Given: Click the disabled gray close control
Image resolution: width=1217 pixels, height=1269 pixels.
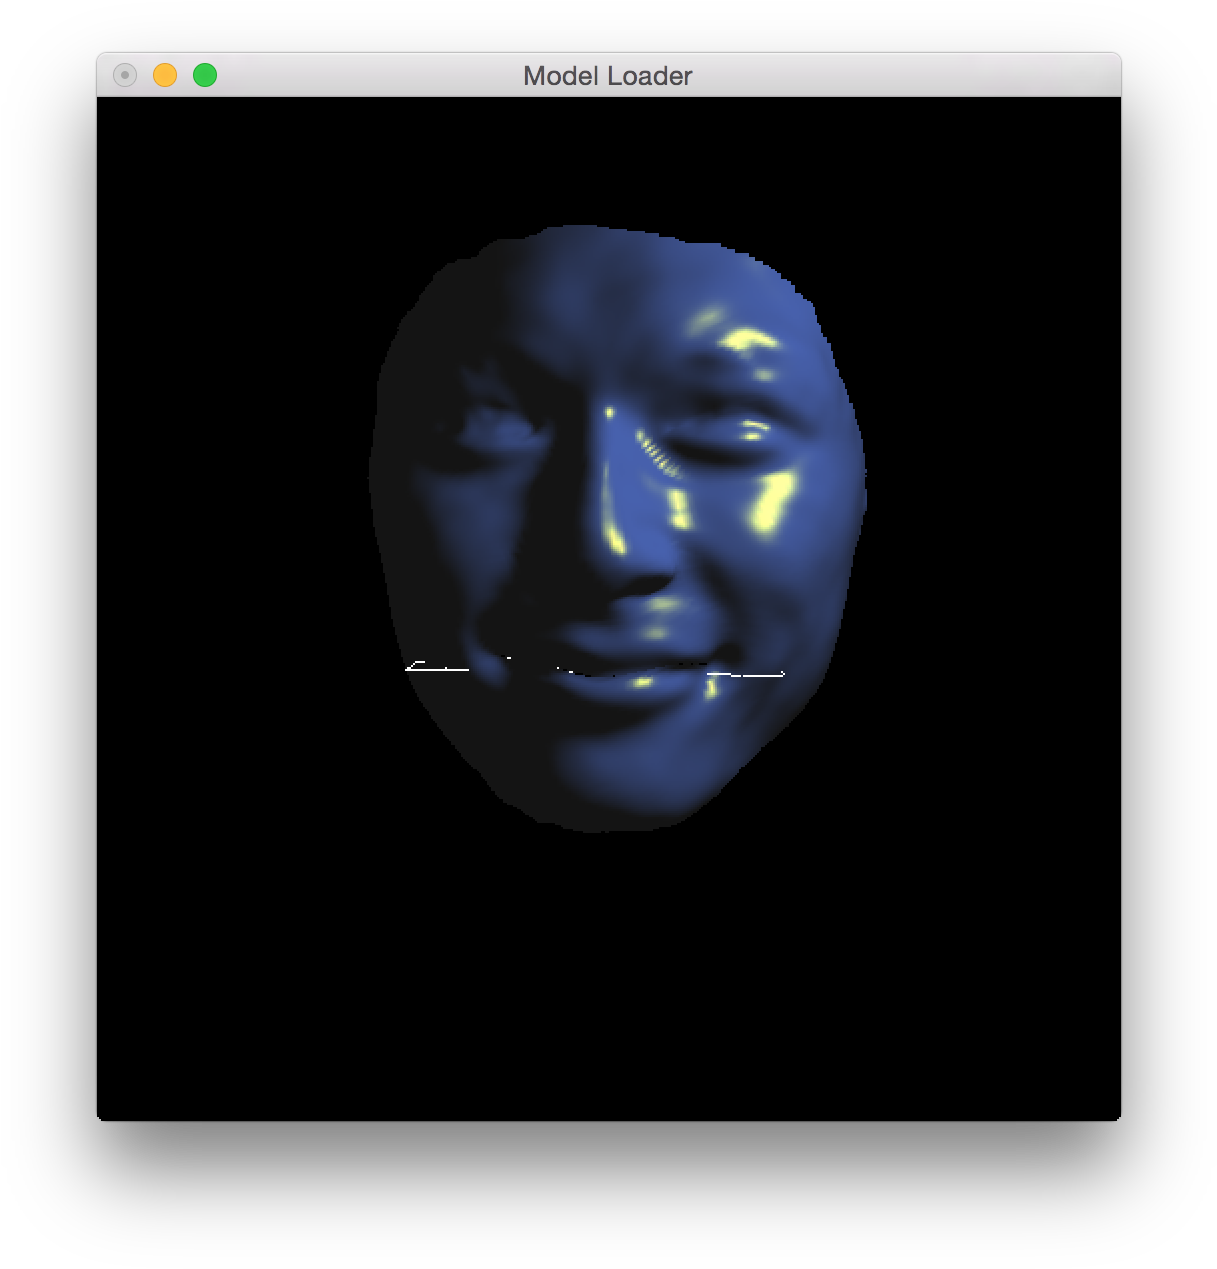Looking at the screenshot, I should [x=124, y=75].
